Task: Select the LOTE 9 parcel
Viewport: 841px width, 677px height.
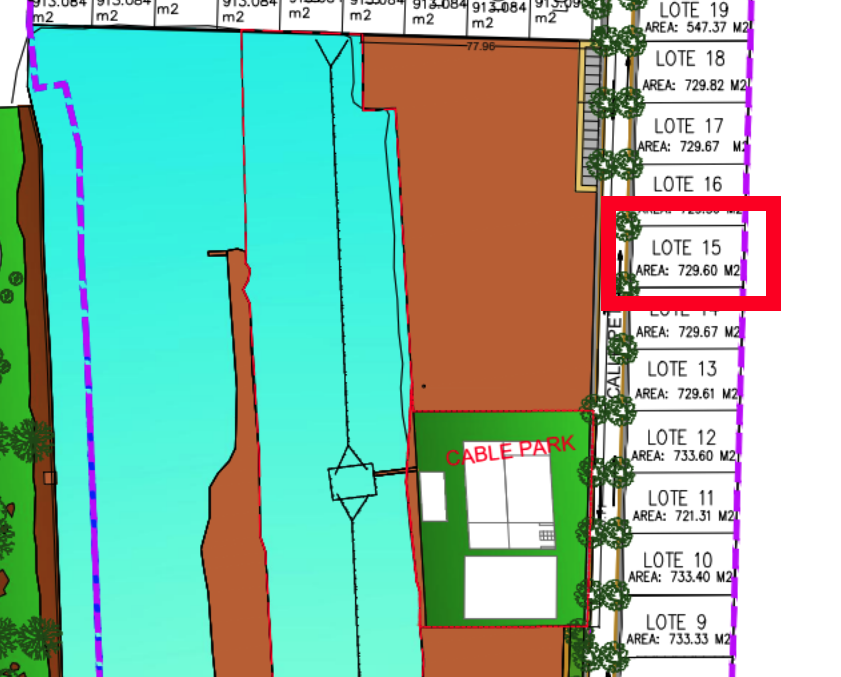Action: tap(677, 621)
